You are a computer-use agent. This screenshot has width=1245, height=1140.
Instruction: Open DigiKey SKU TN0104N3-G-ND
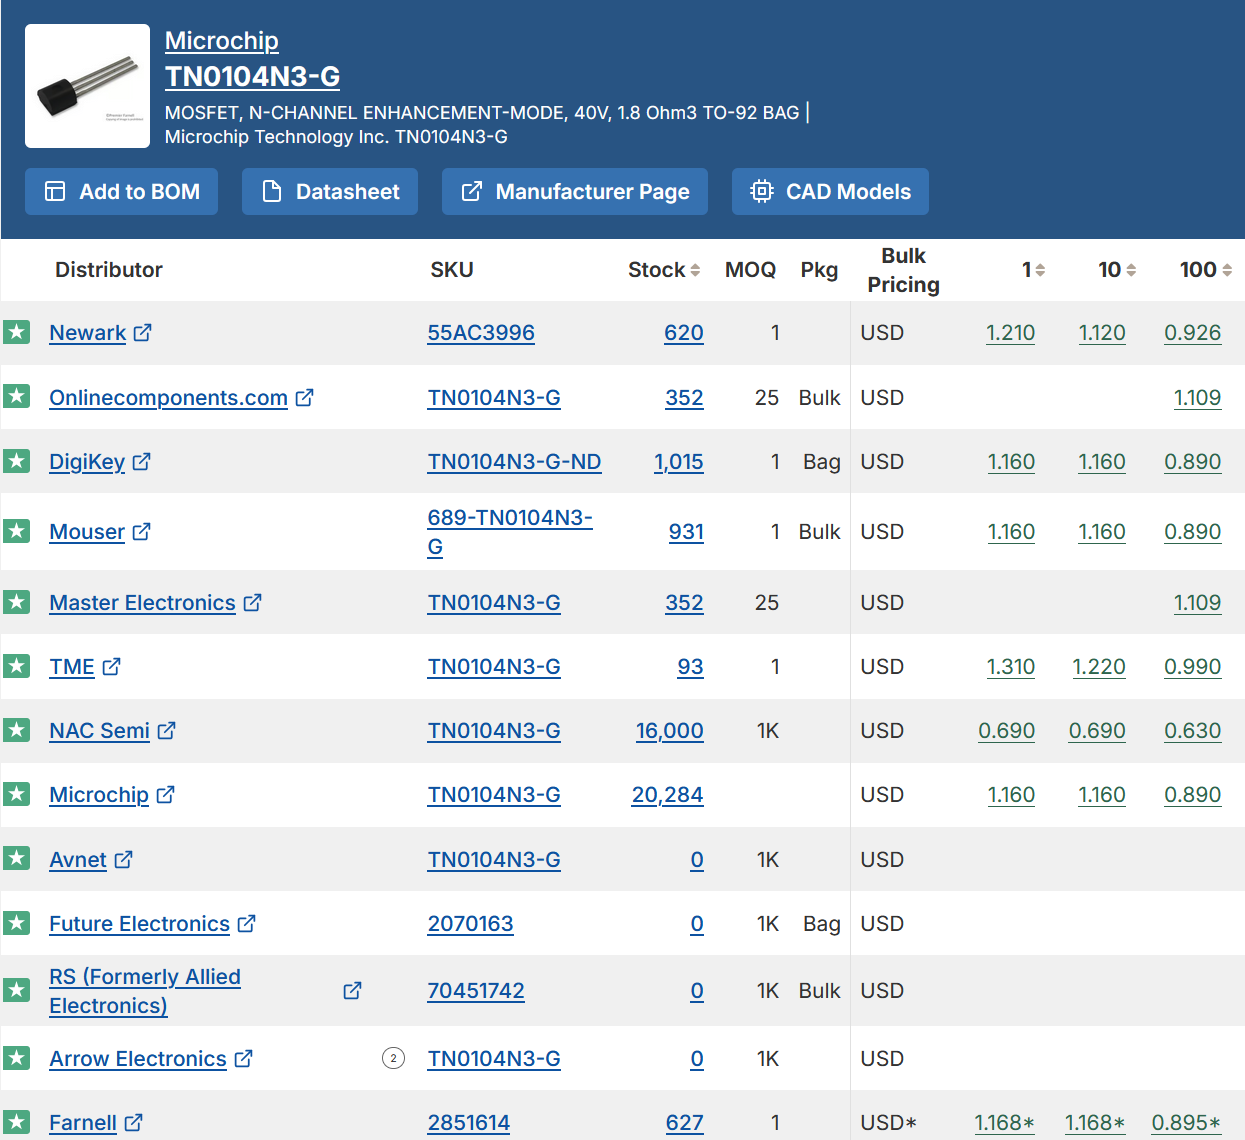point(514,462)
